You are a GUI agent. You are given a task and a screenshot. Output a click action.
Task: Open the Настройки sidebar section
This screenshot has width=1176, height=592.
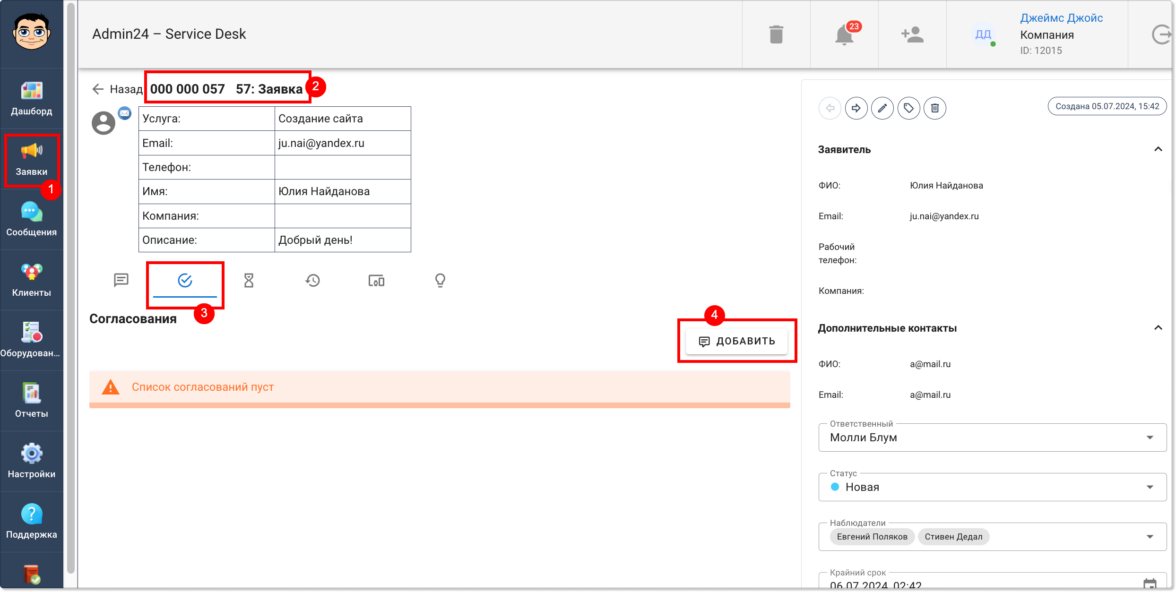[x=32, y=462]
